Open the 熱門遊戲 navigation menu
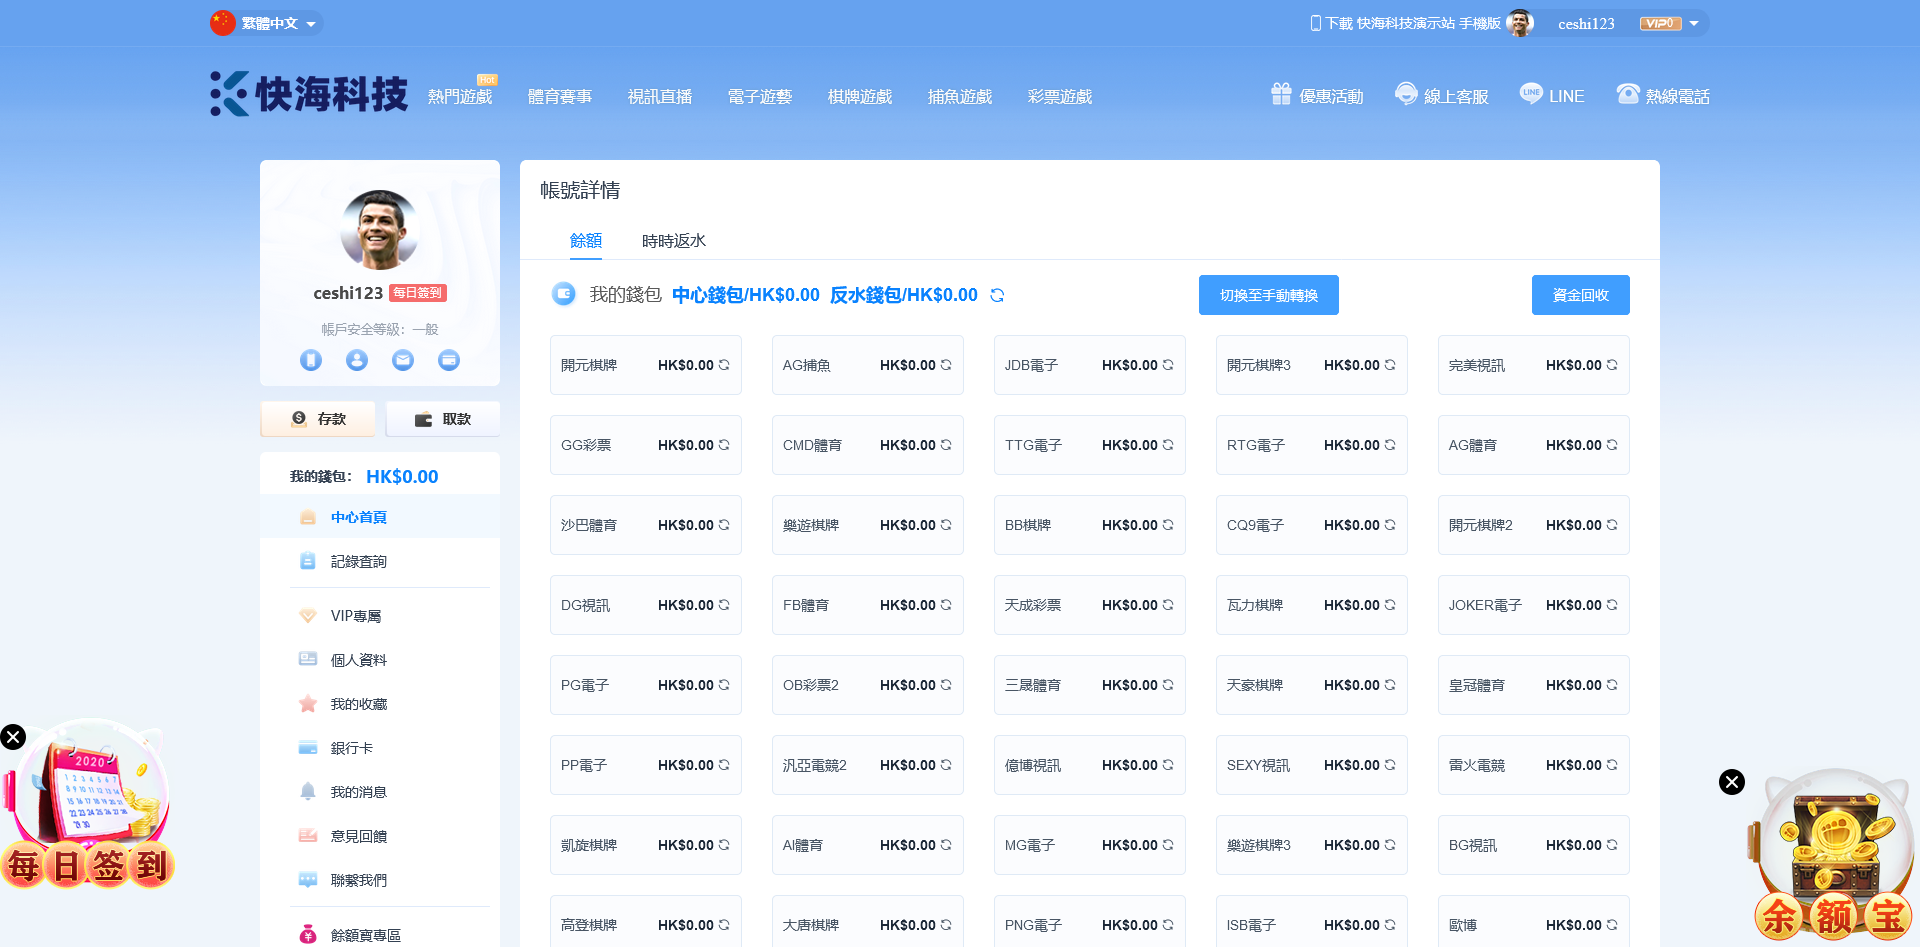This screenshot has height=947, width=1920. click(460, 97)
